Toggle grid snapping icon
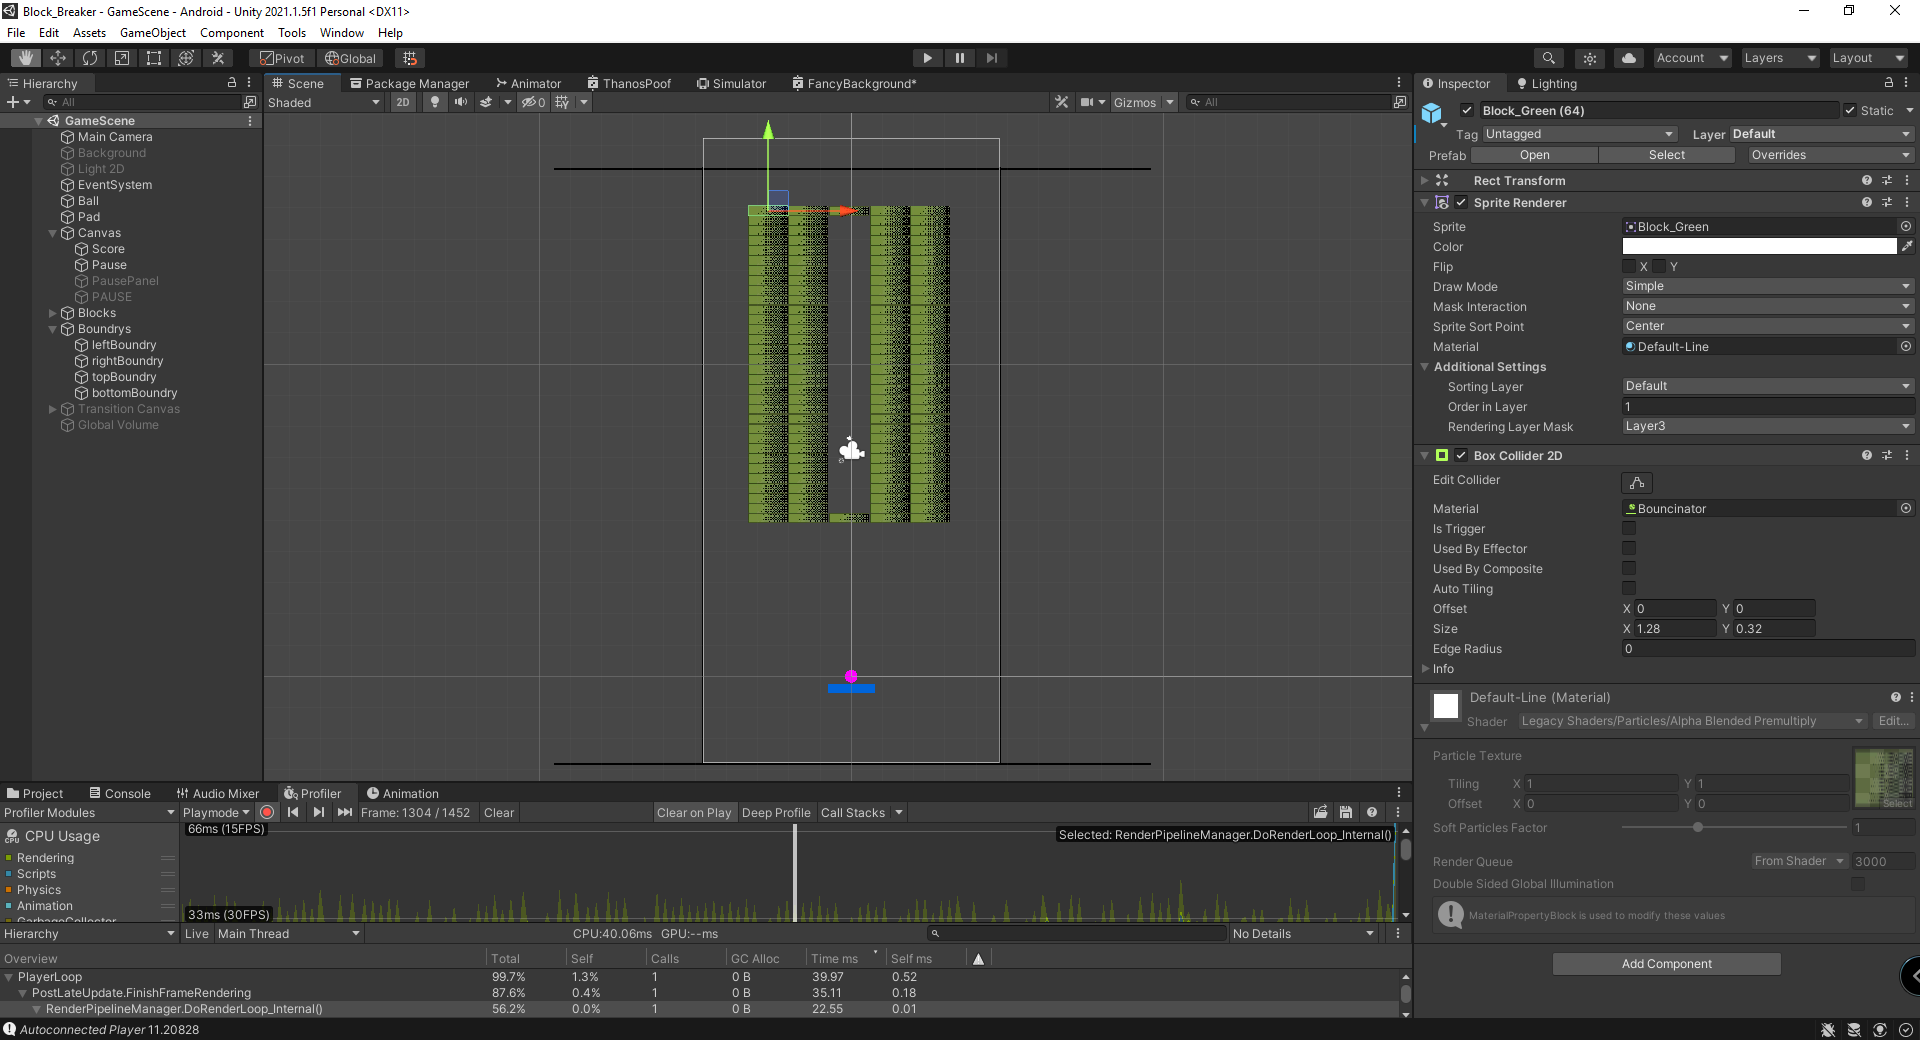This screenshot has height=1040, width=1920. pos(410,58)
